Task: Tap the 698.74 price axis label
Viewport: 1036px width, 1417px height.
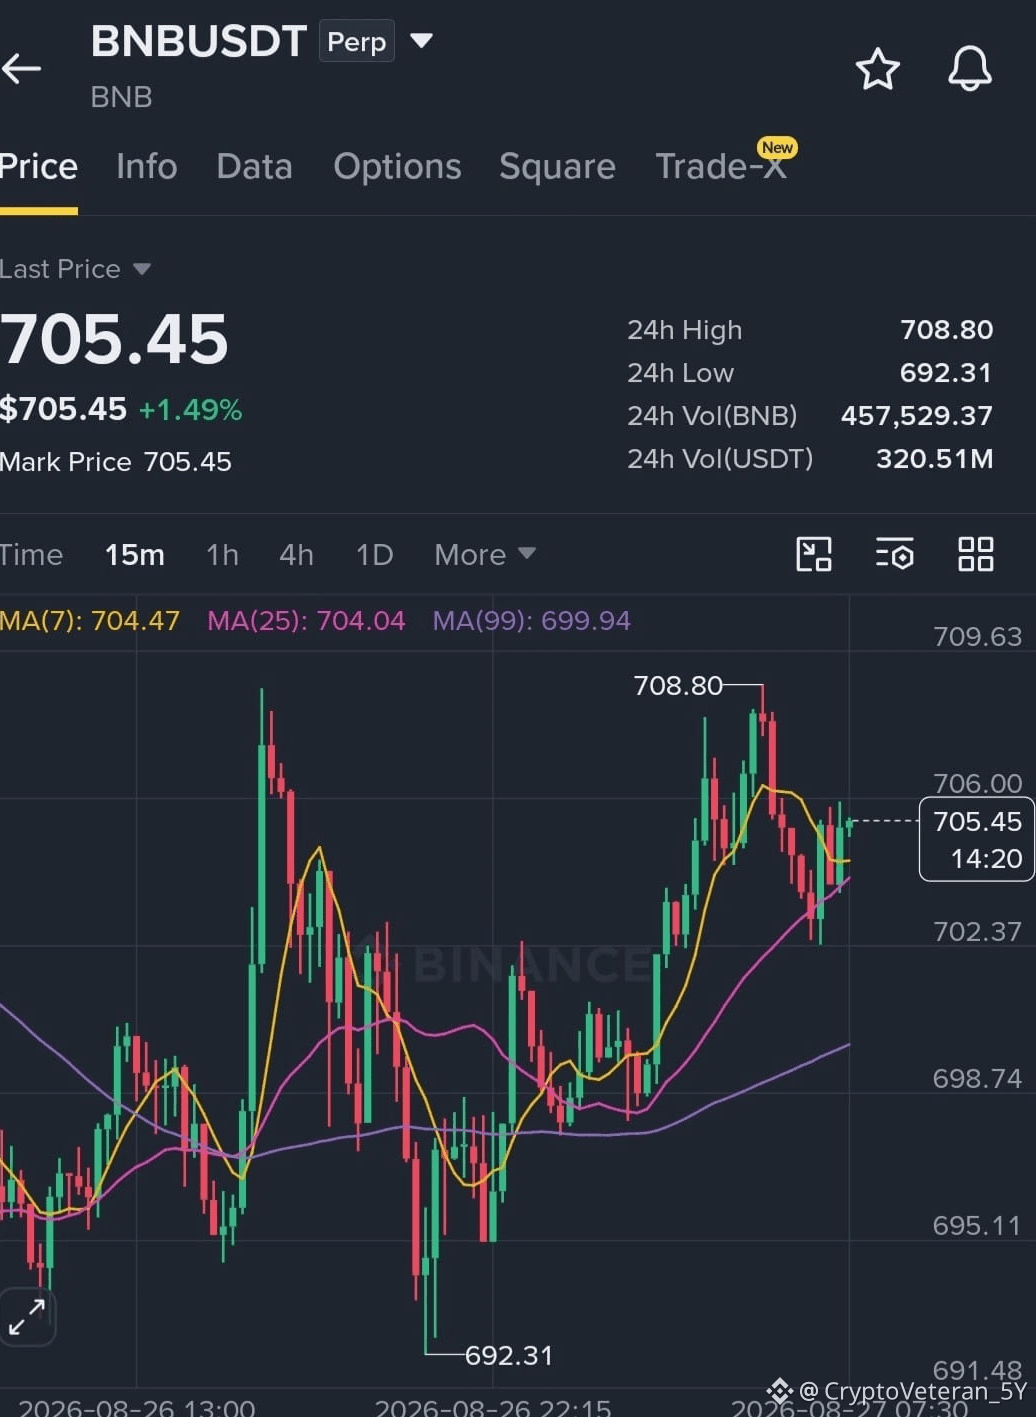Action: coord(977,1079)
